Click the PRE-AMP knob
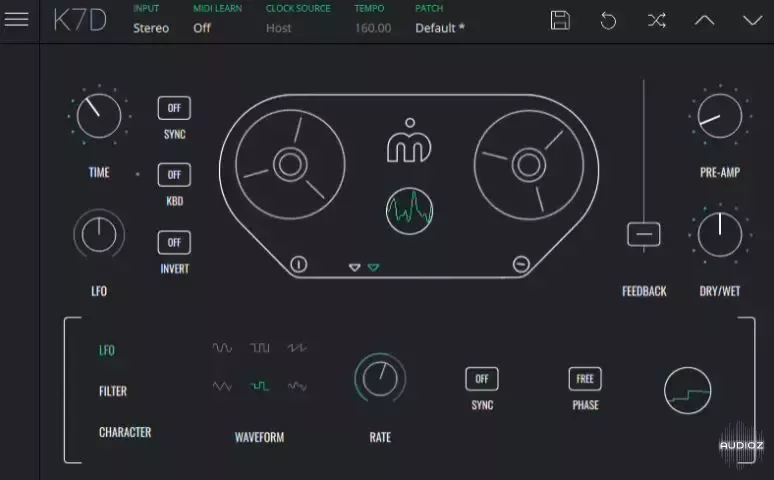This screenshot has height=480, width=774. pos(720,116)
